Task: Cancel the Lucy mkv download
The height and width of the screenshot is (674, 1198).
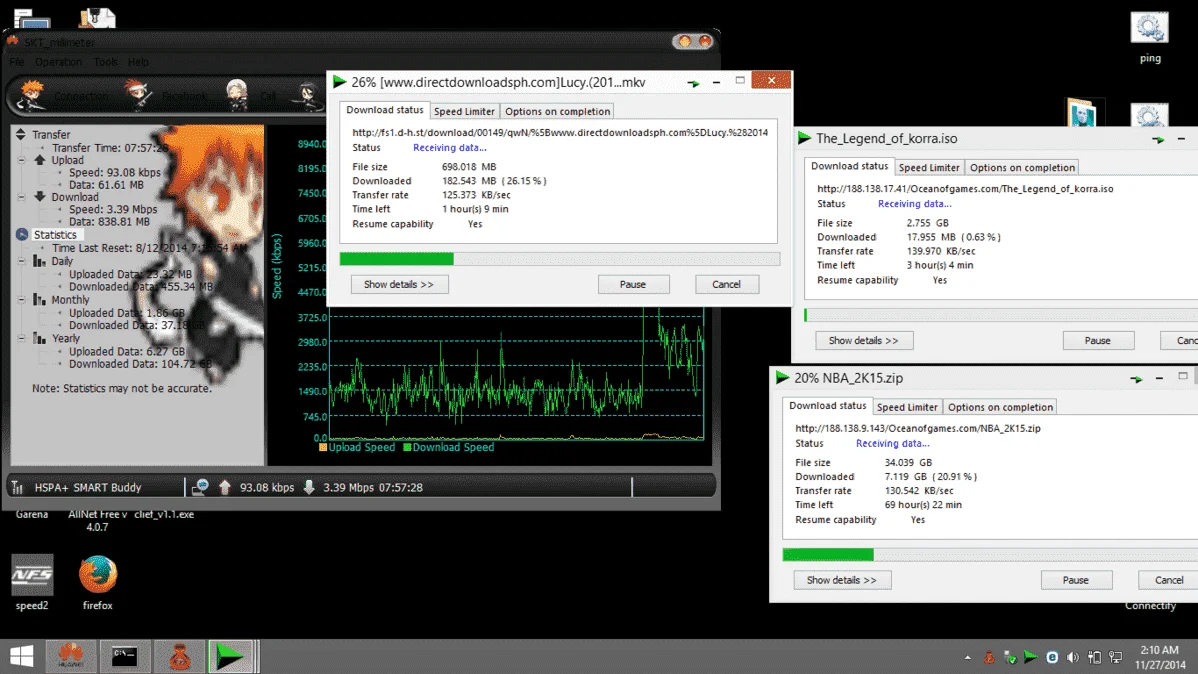Action: [726, 284]
